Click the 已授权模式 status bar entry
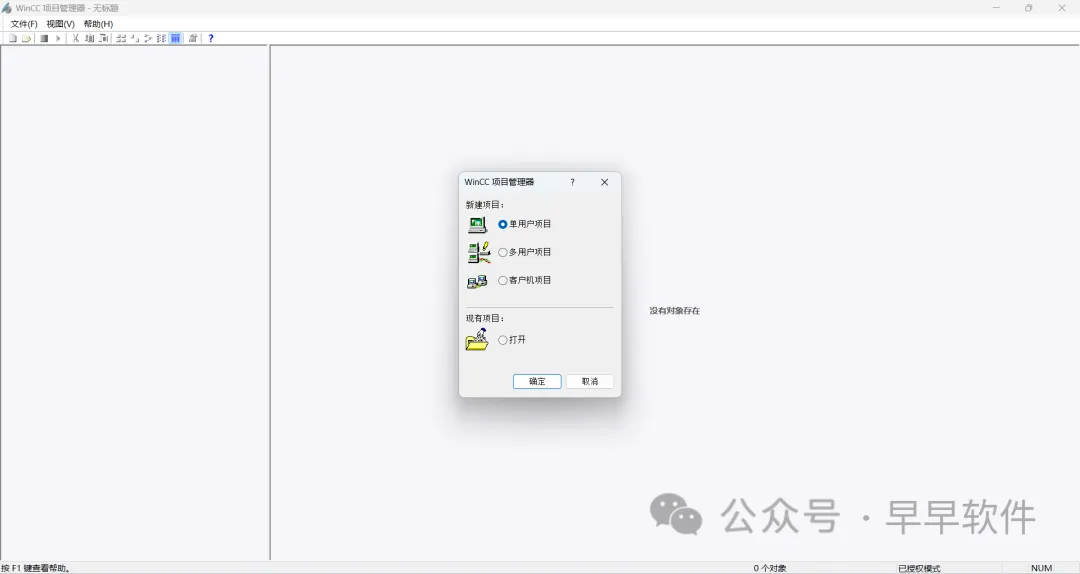1080x574 pixels. pyautogui.click(x=919, y=568)
